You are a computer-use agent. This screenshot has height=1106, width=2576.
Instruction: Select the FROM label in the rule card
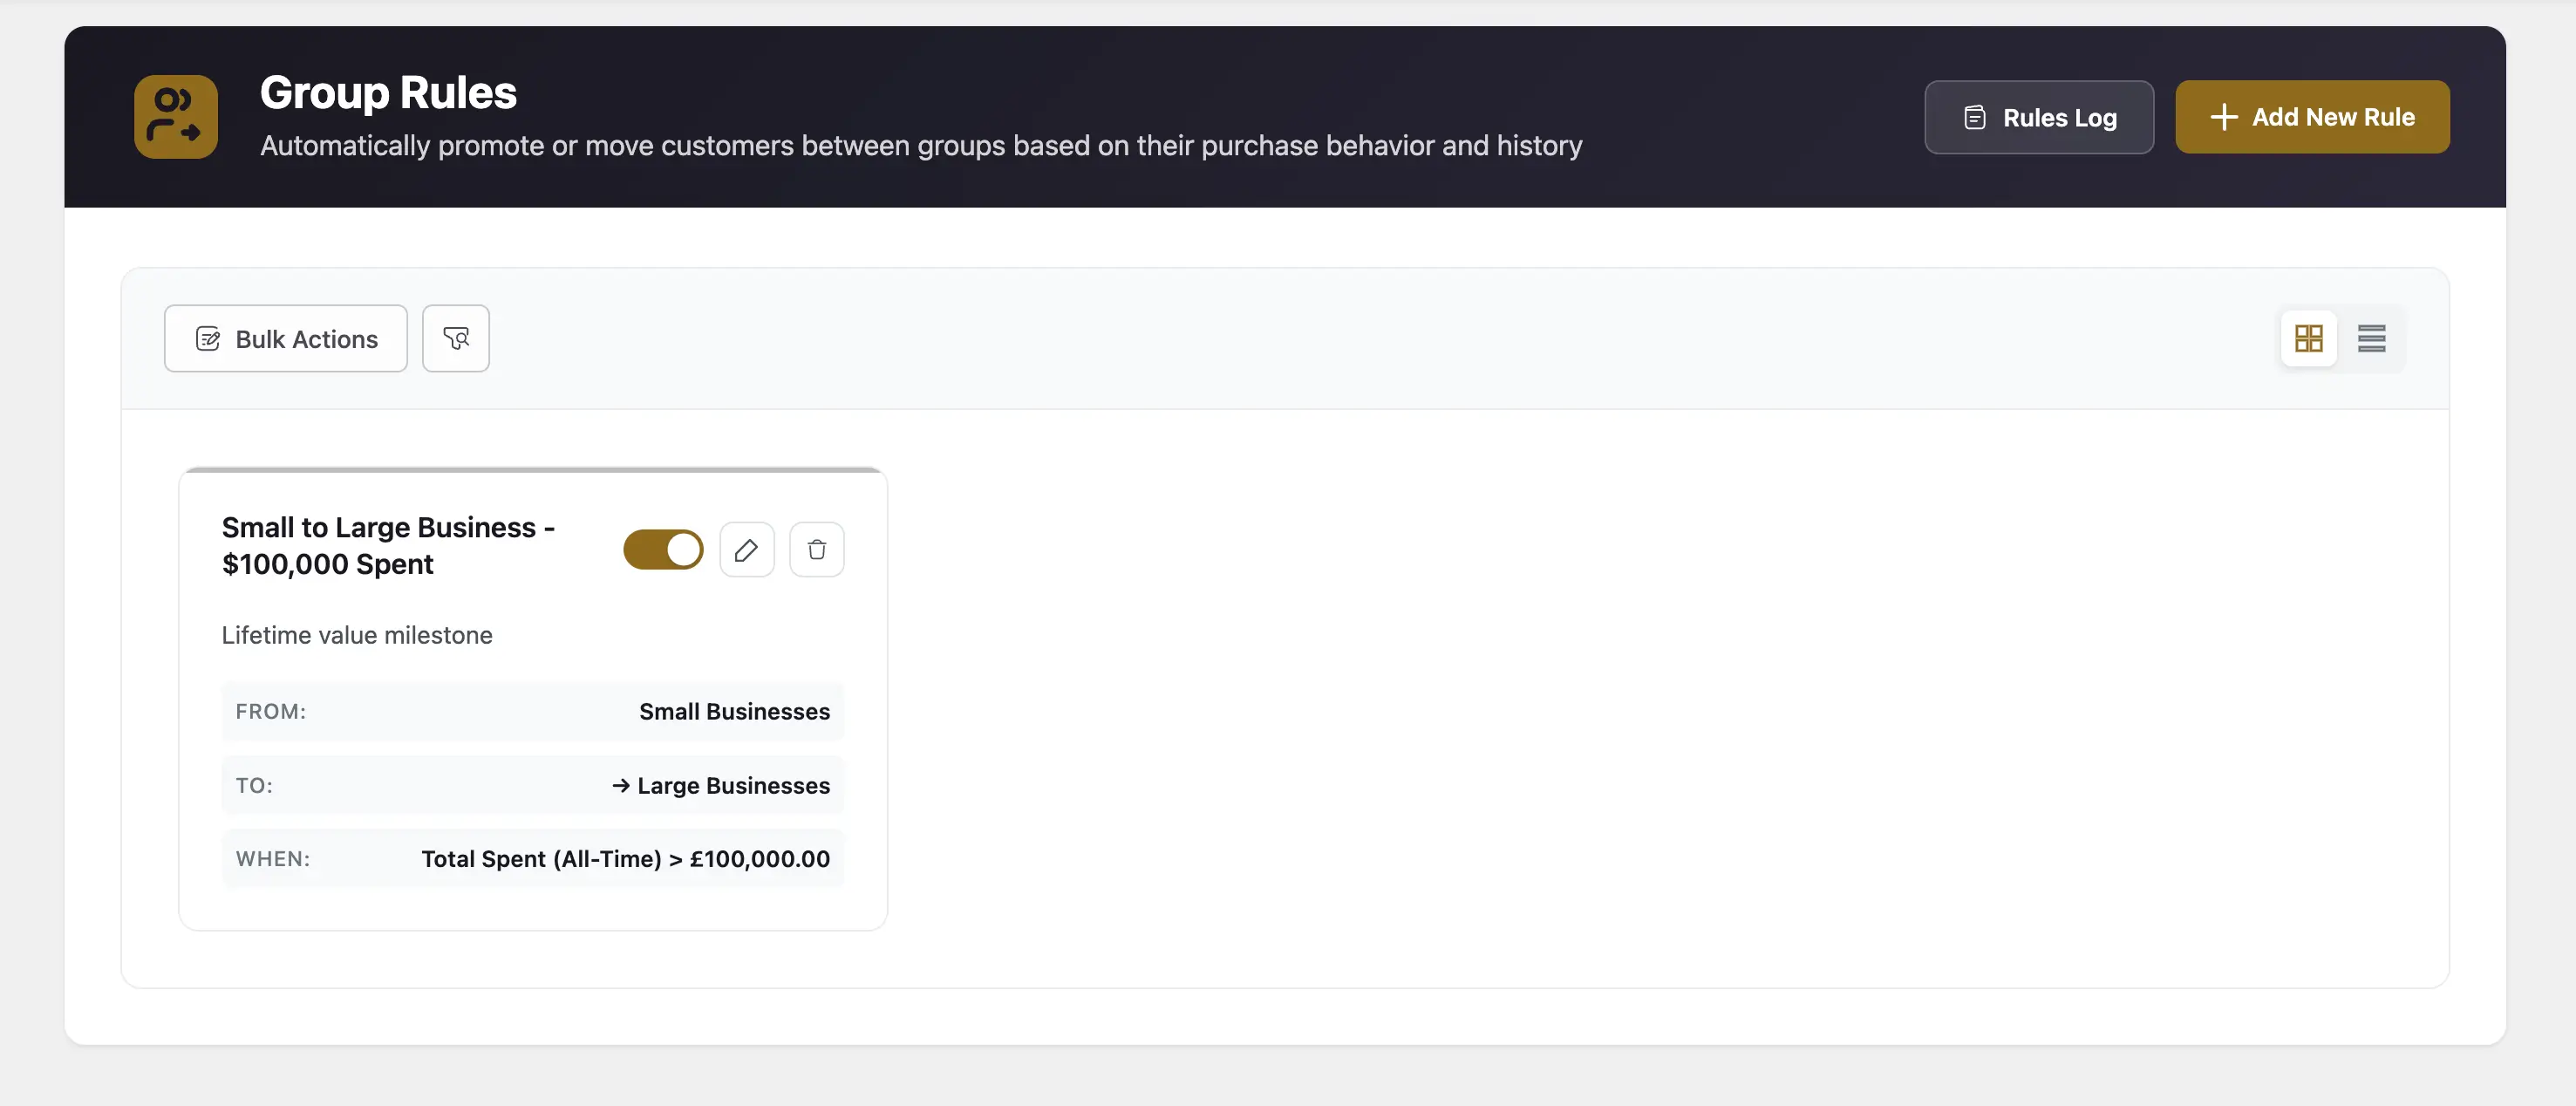(x=271, y=711)
